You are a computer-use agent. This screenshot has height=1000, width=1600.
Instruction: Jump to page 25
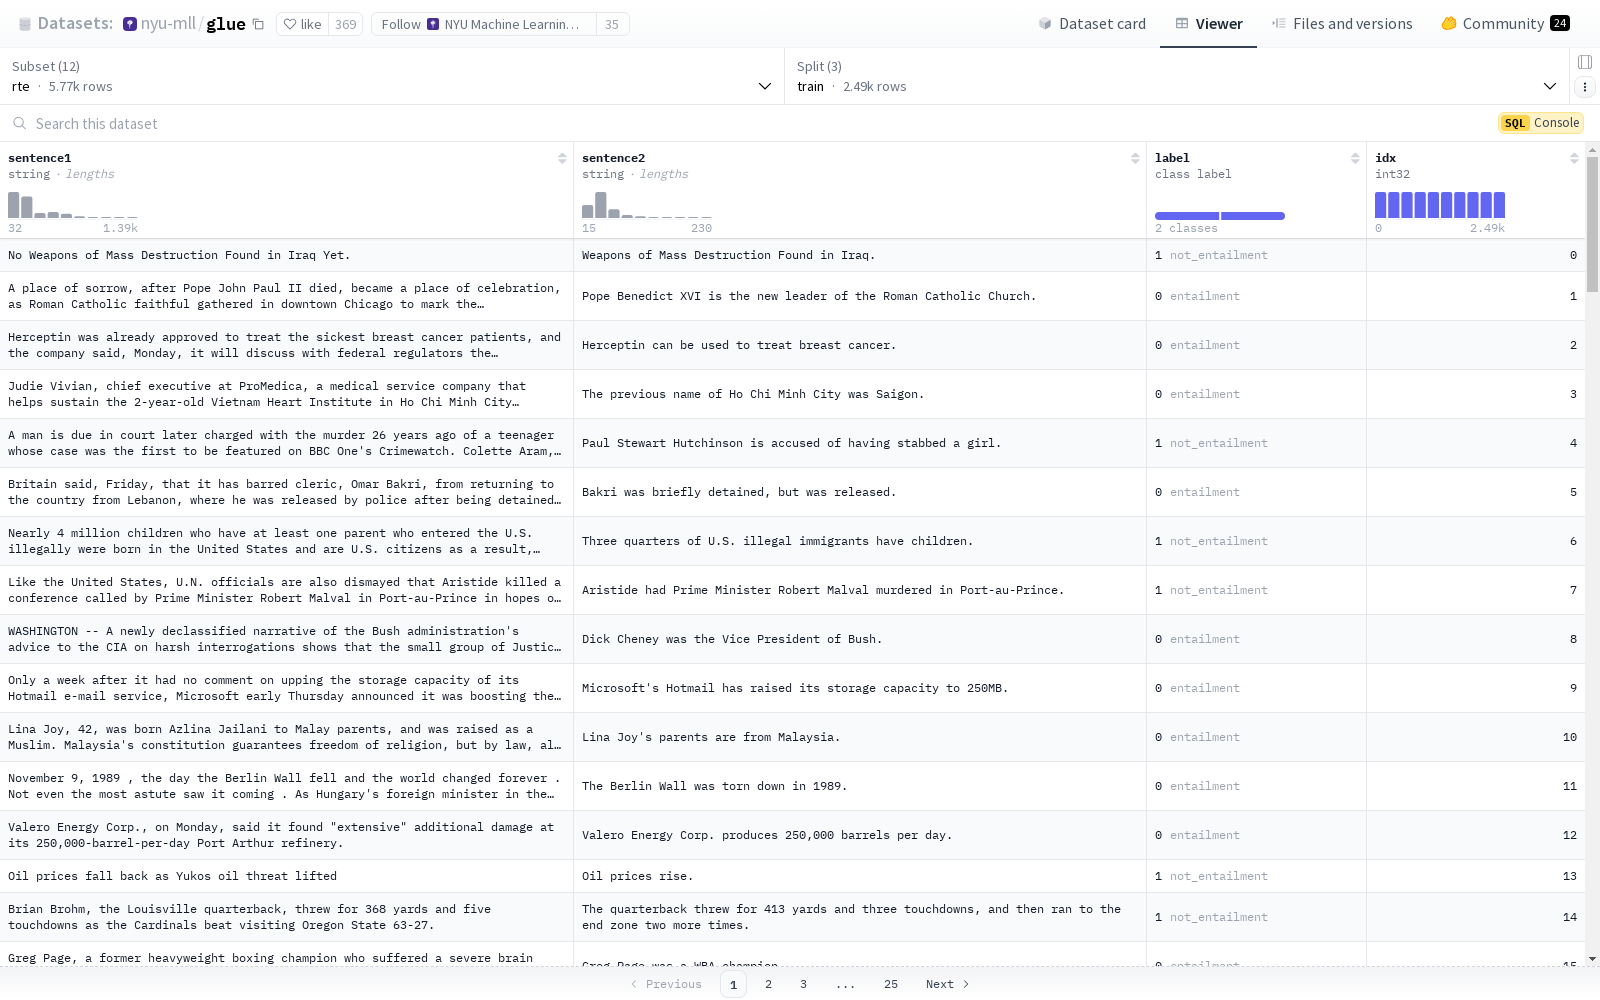(891, 984)
